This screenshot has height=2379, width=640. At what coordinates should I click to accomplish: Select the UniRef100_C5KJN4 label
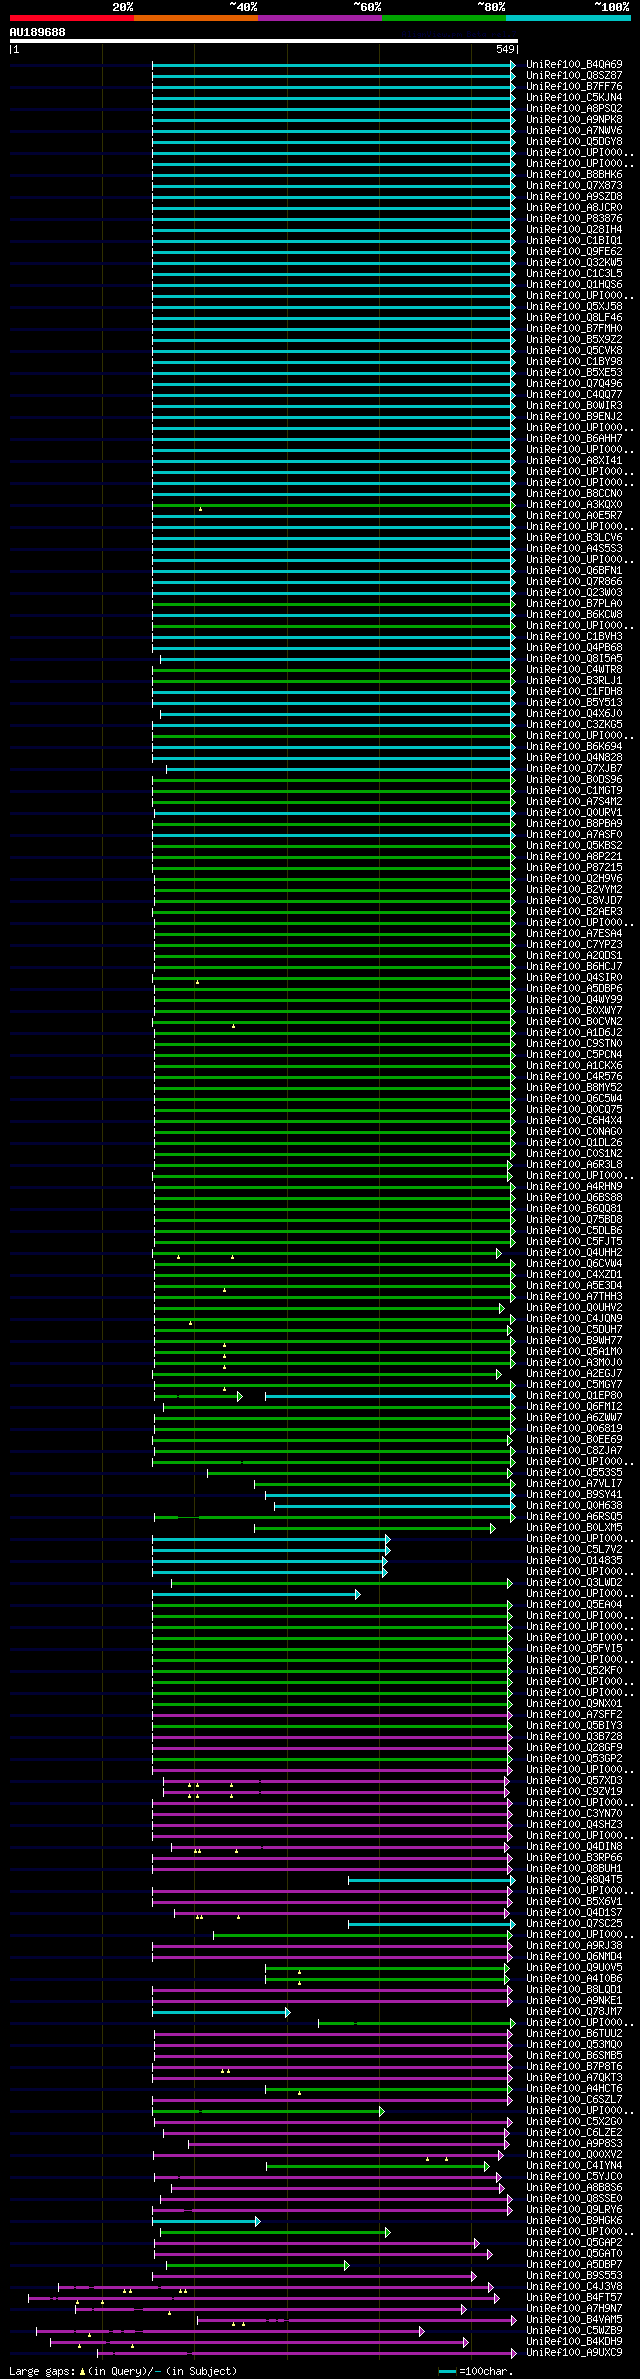pyautogui.click(x=574, y=98)
